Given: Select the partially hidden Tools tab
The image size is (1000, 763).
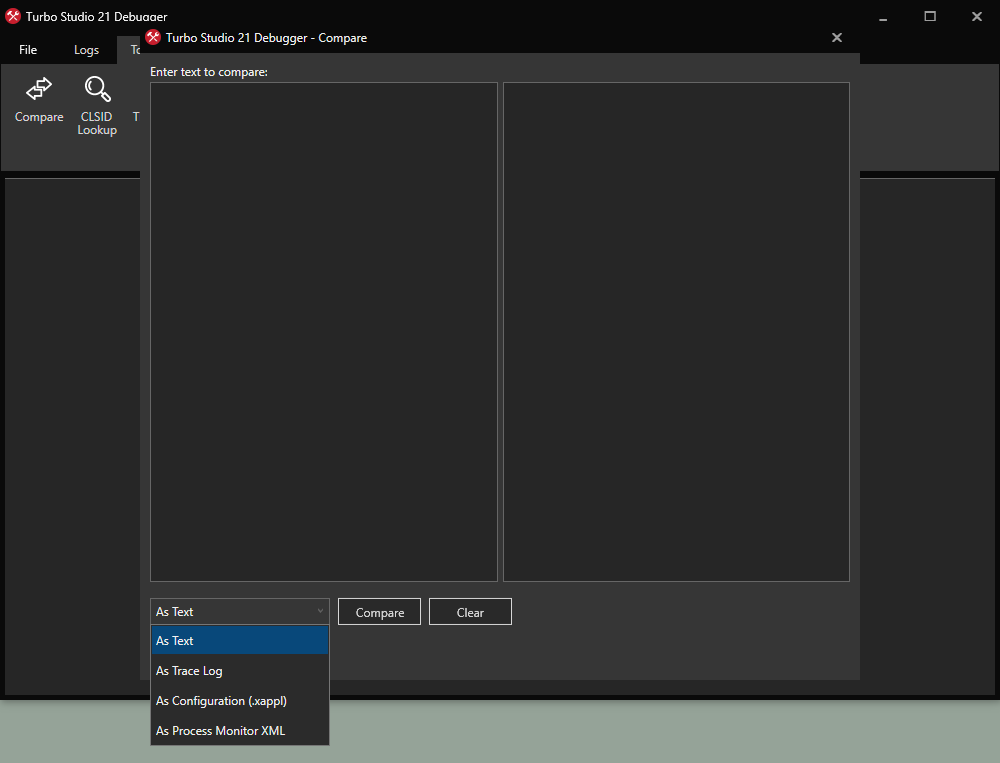Looking at the screenshot, I should point(131,50).
